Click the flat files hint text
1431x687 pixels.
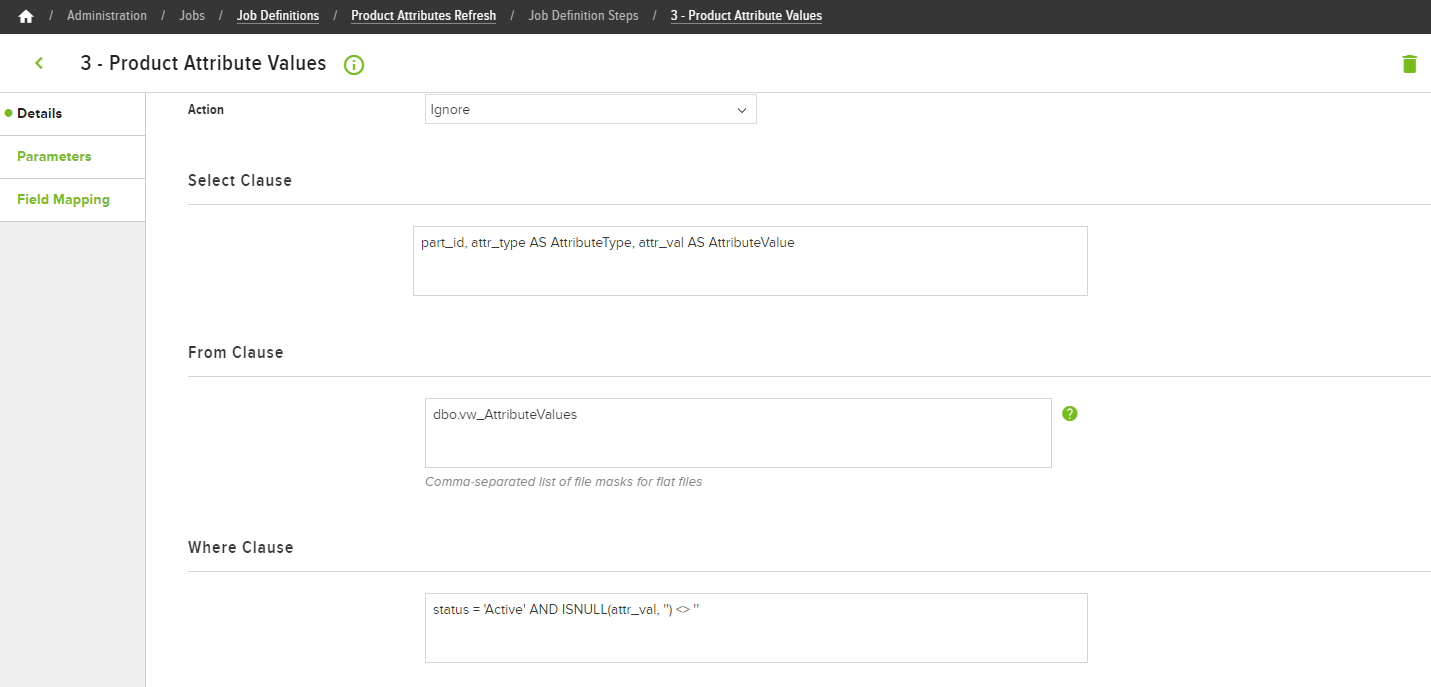point(564,482)
